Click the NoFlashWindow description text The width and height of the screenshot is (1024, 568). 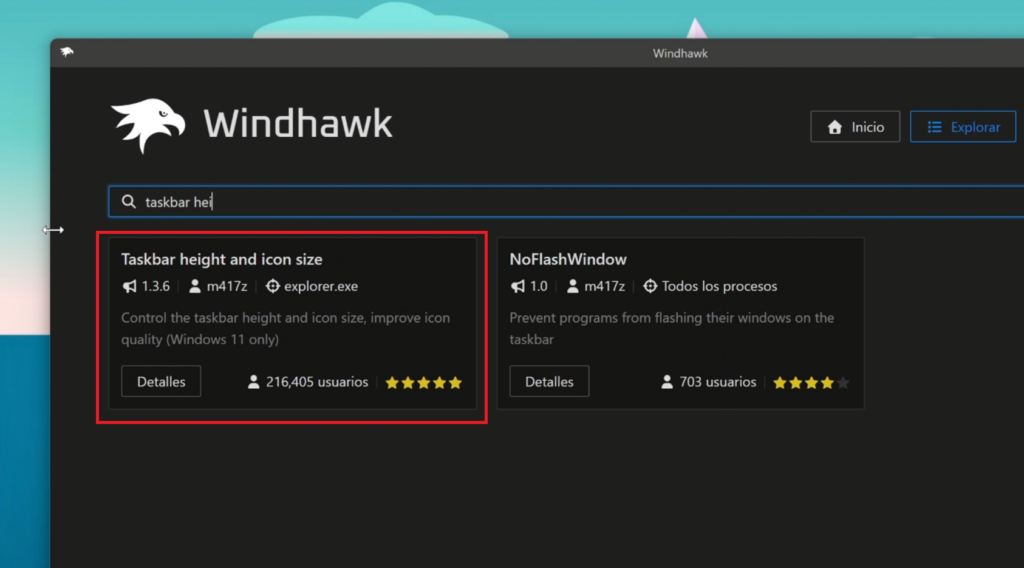671,328
